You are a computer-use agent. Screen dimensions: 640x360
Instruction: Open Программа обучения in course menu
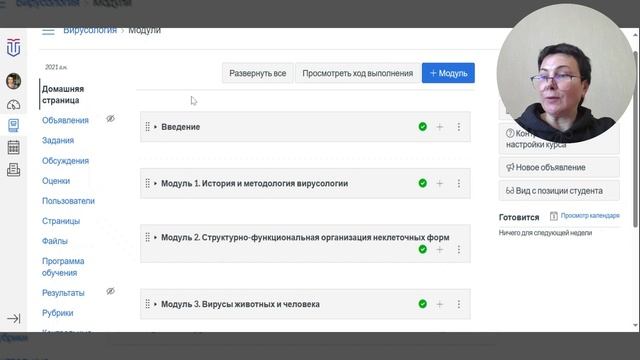[x=63, y=267]
